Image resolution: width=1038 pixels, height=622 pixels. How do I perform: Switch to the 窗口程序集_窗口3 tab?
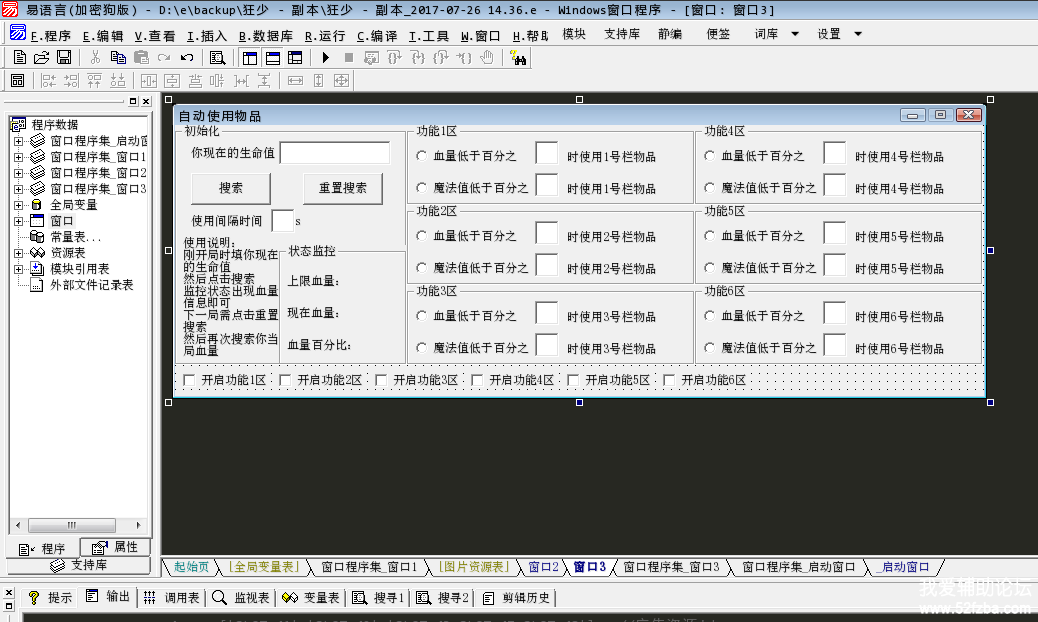pos(670,567)
